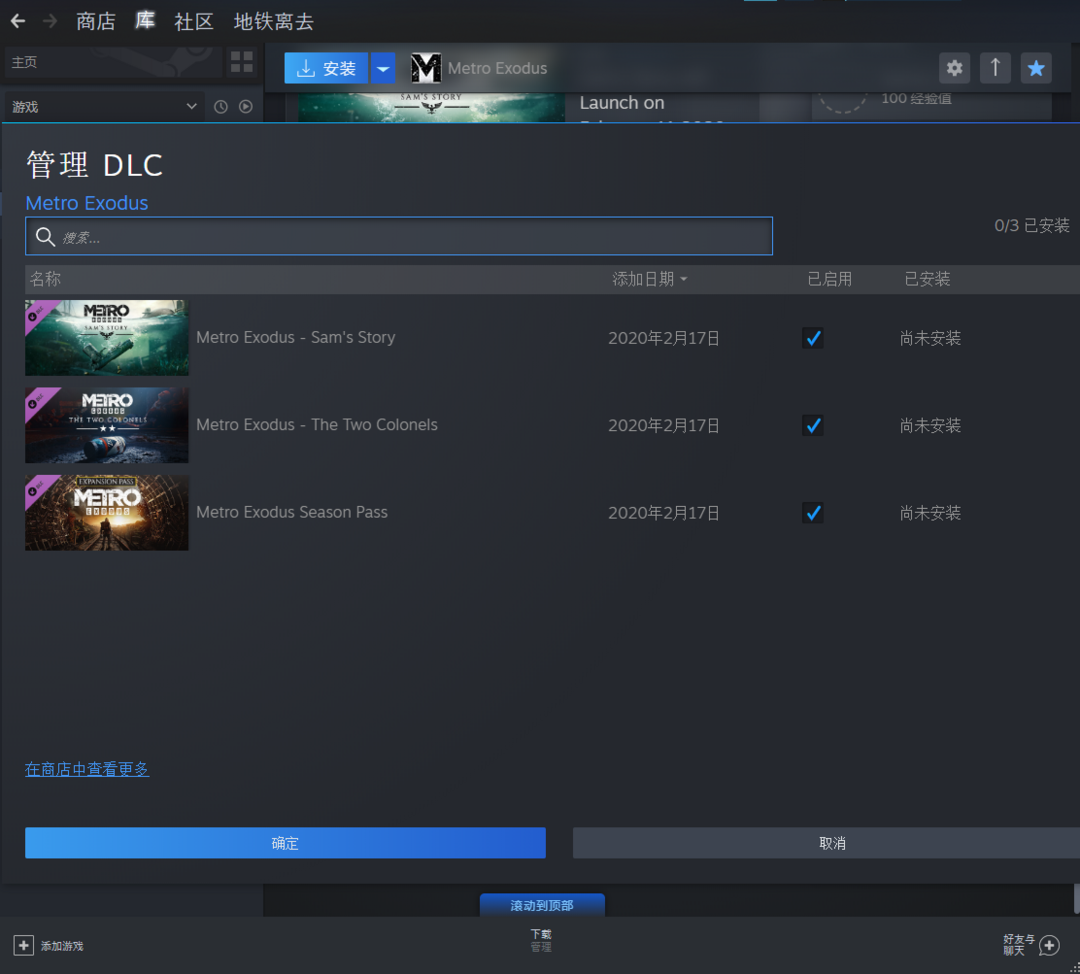1080x974 pixels.
Task: Click the add game plus icon
Action: point(23,945)
